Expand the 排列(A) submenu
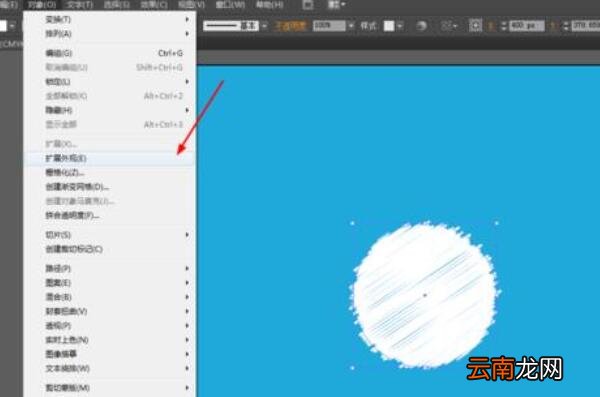 tap(110, 34)
